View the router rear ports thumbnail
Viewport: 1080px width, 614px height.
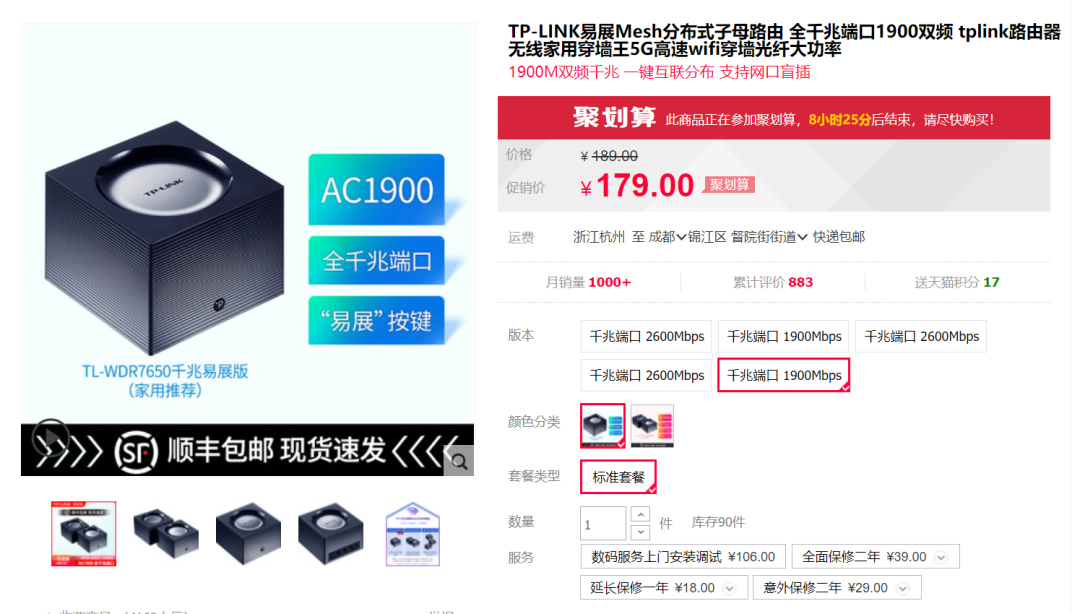330,534
